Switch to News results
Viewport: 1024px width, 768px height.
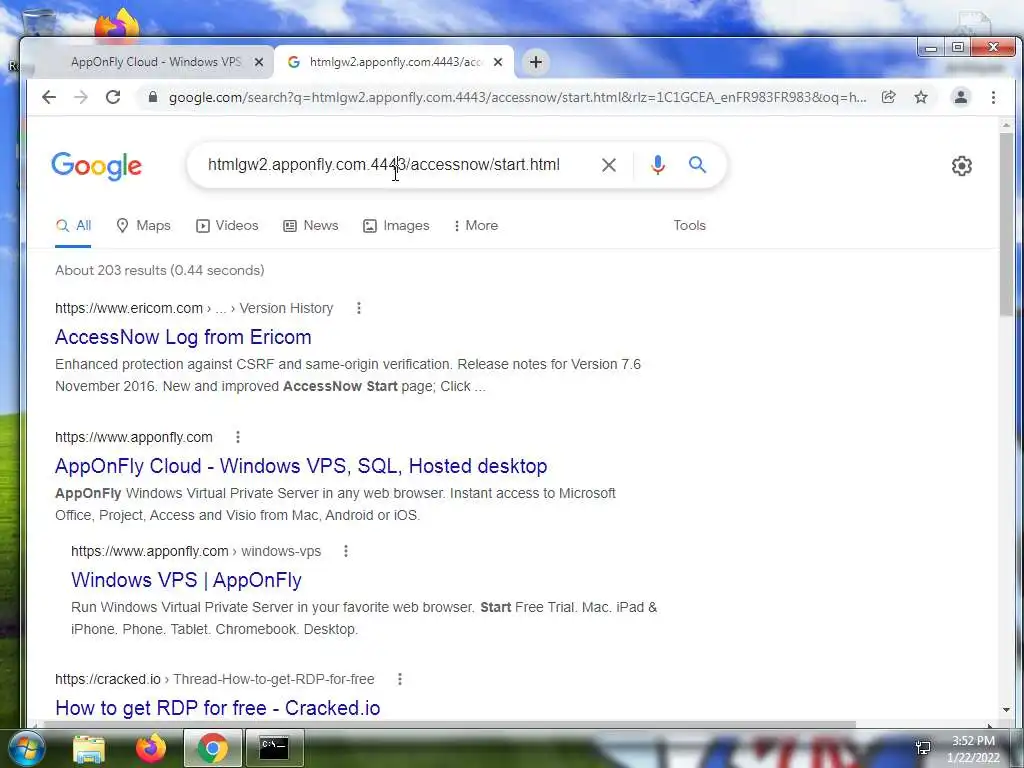click(x=311, y=226)
